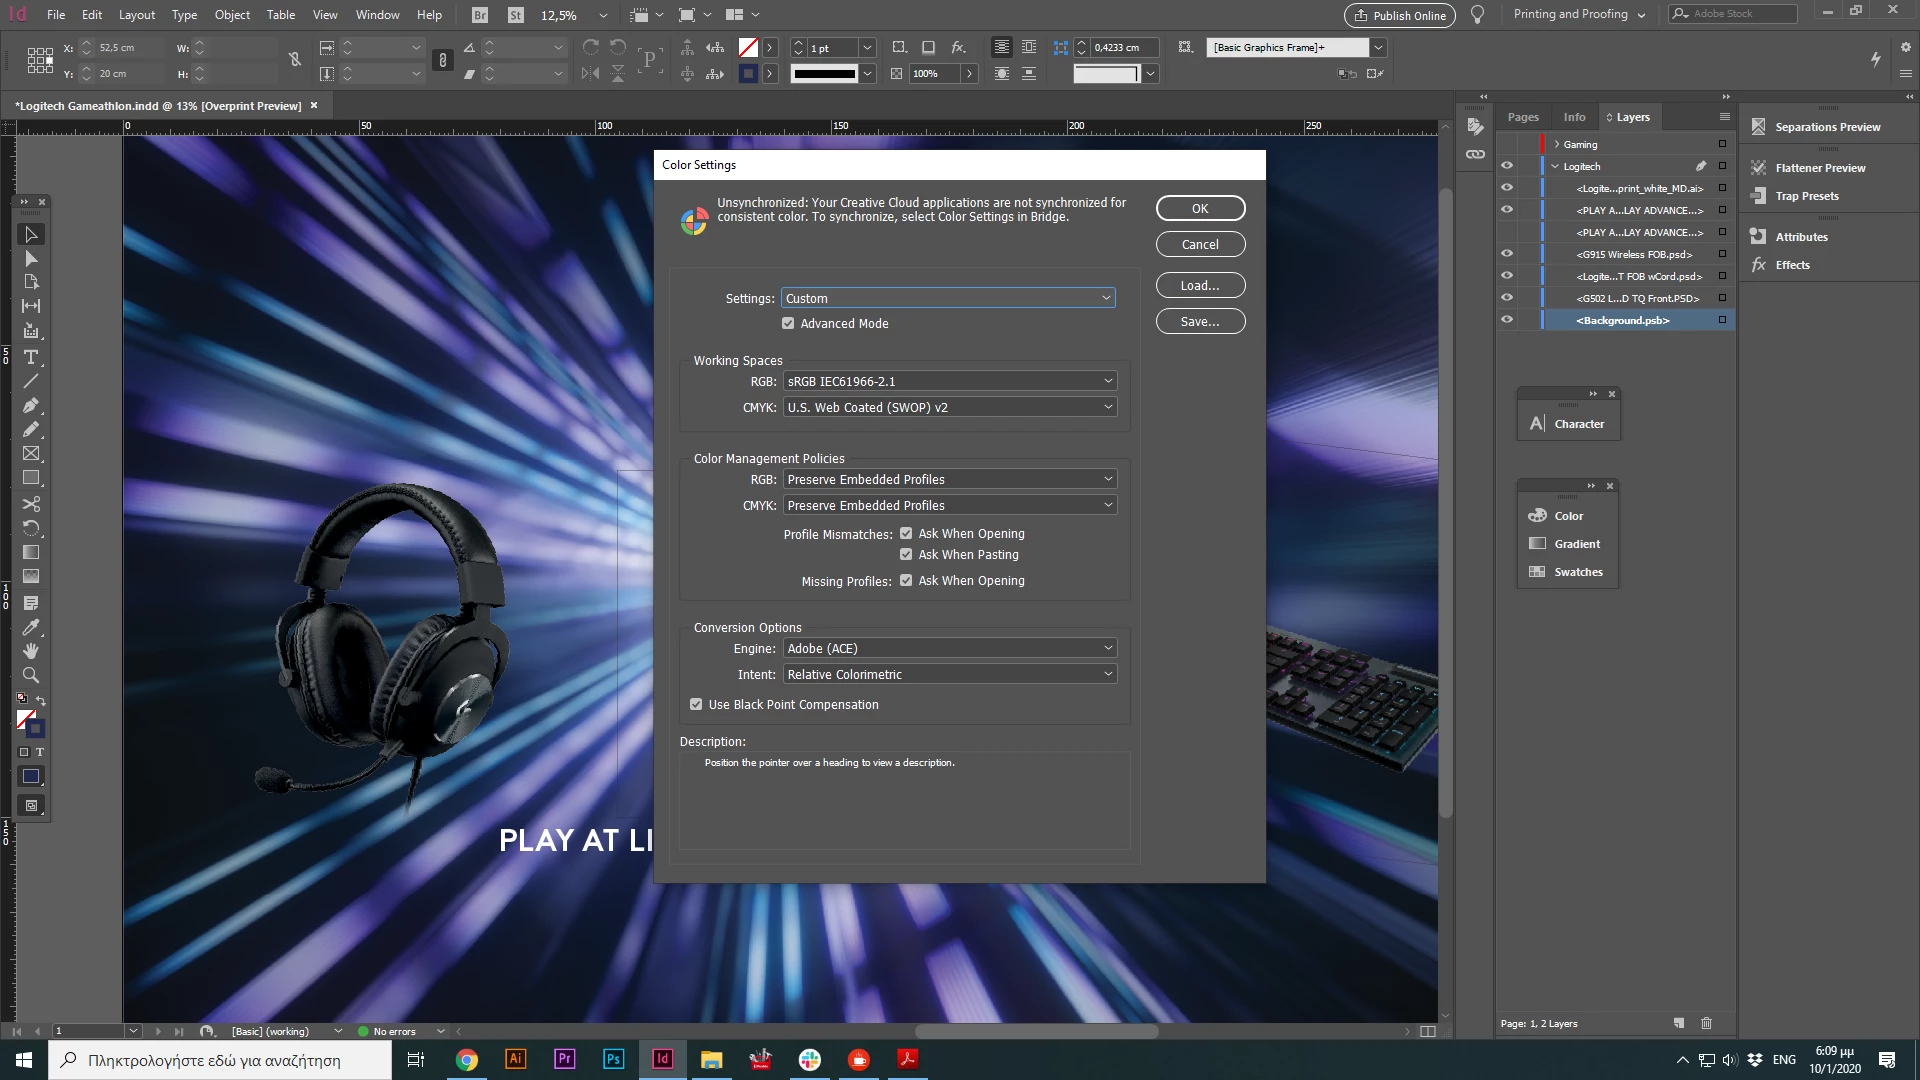Open the CMYK working space dropdown
Screen dimensions: 1920x1080
949,407
